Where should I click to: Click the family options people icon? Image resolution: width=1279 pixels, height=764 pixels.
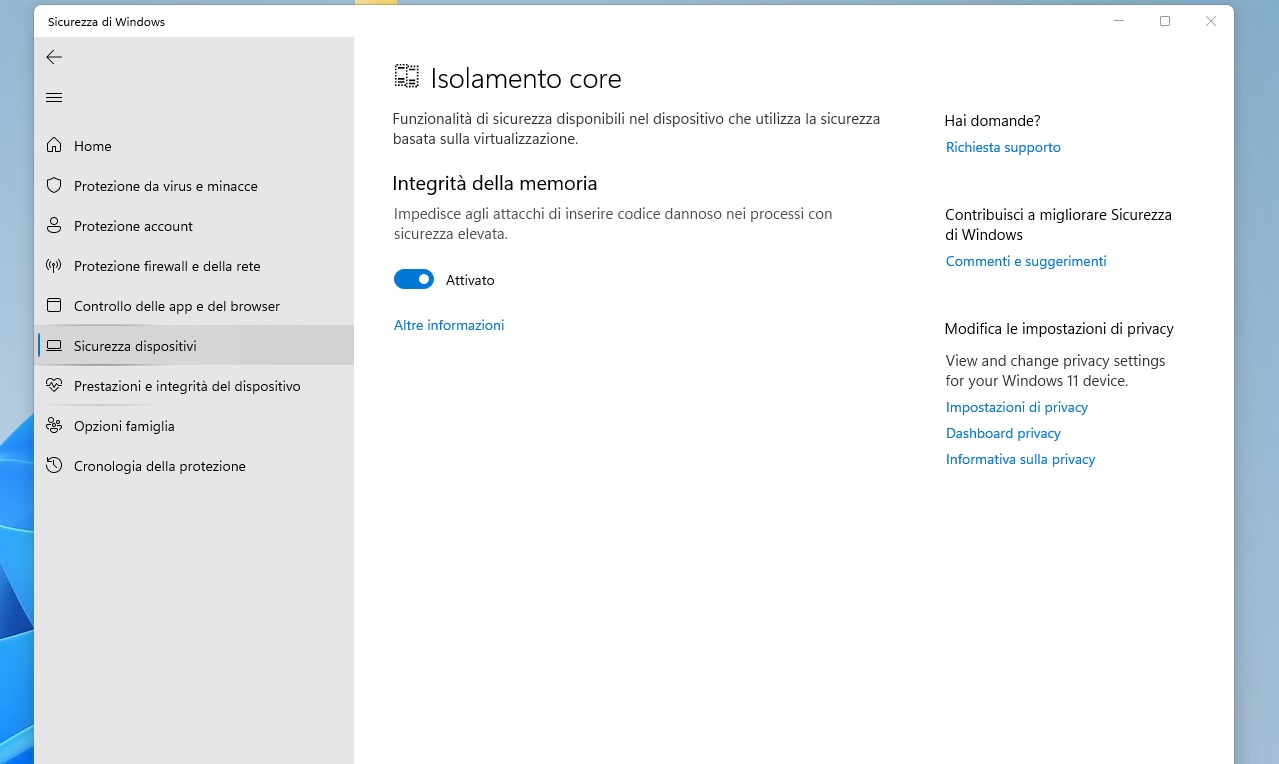(x=54, y=426)
